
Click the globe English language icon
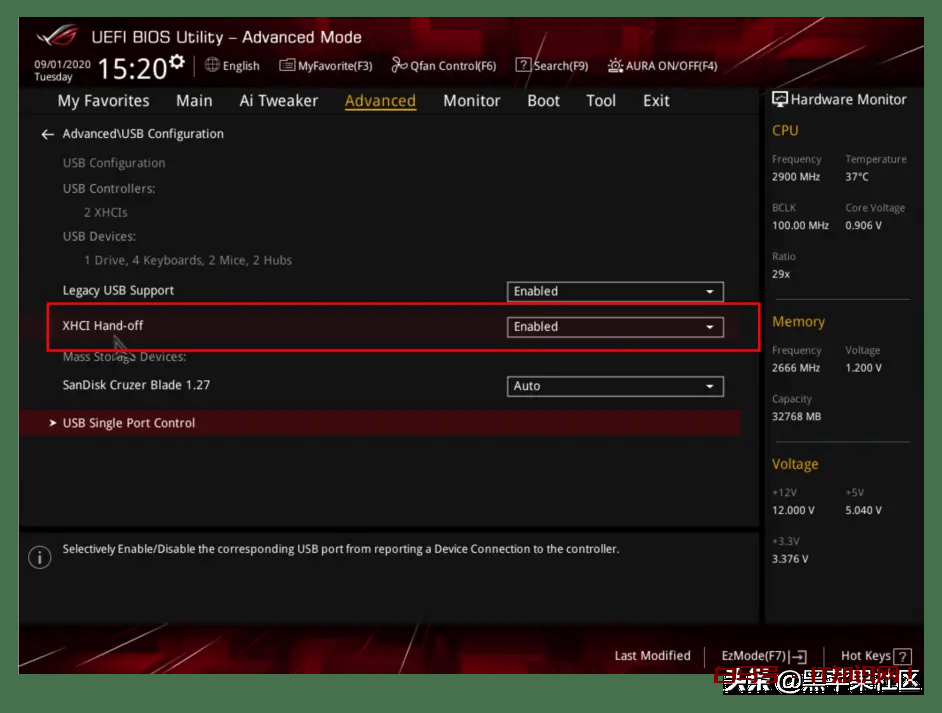[212, 65]
